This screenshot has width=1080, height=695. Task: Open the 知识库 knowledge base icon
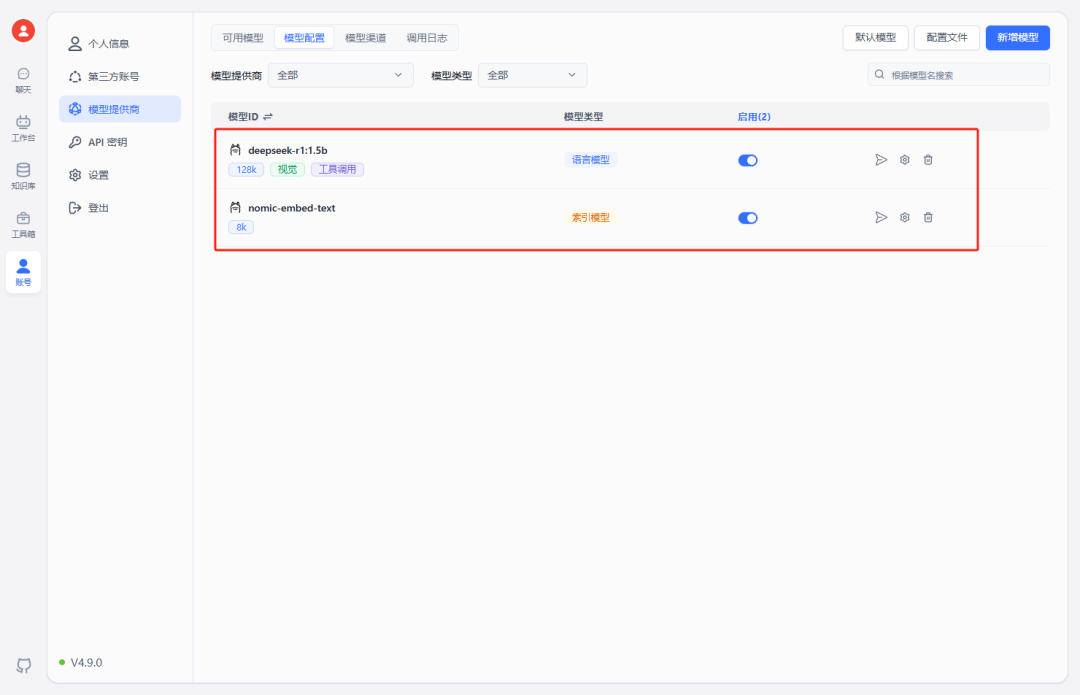coord(23,175)
